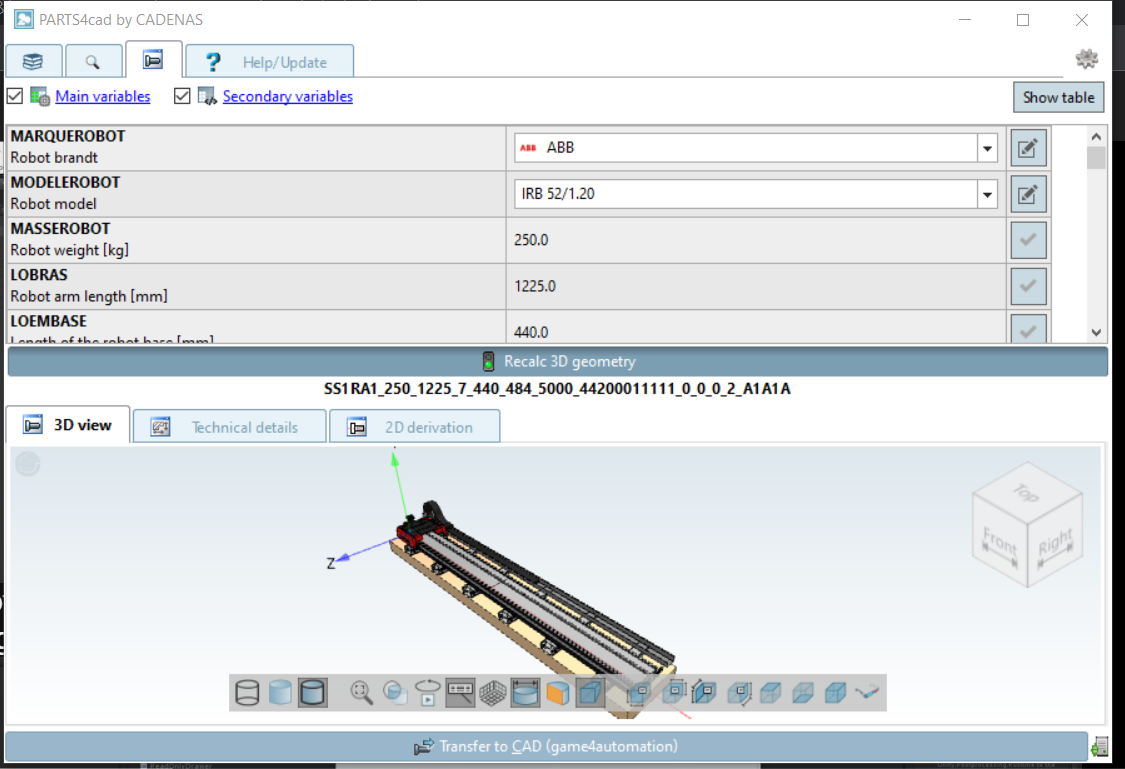Select the part view tab icon
The height and width of the screenshot is (769, 1125).
pos(153,60)
